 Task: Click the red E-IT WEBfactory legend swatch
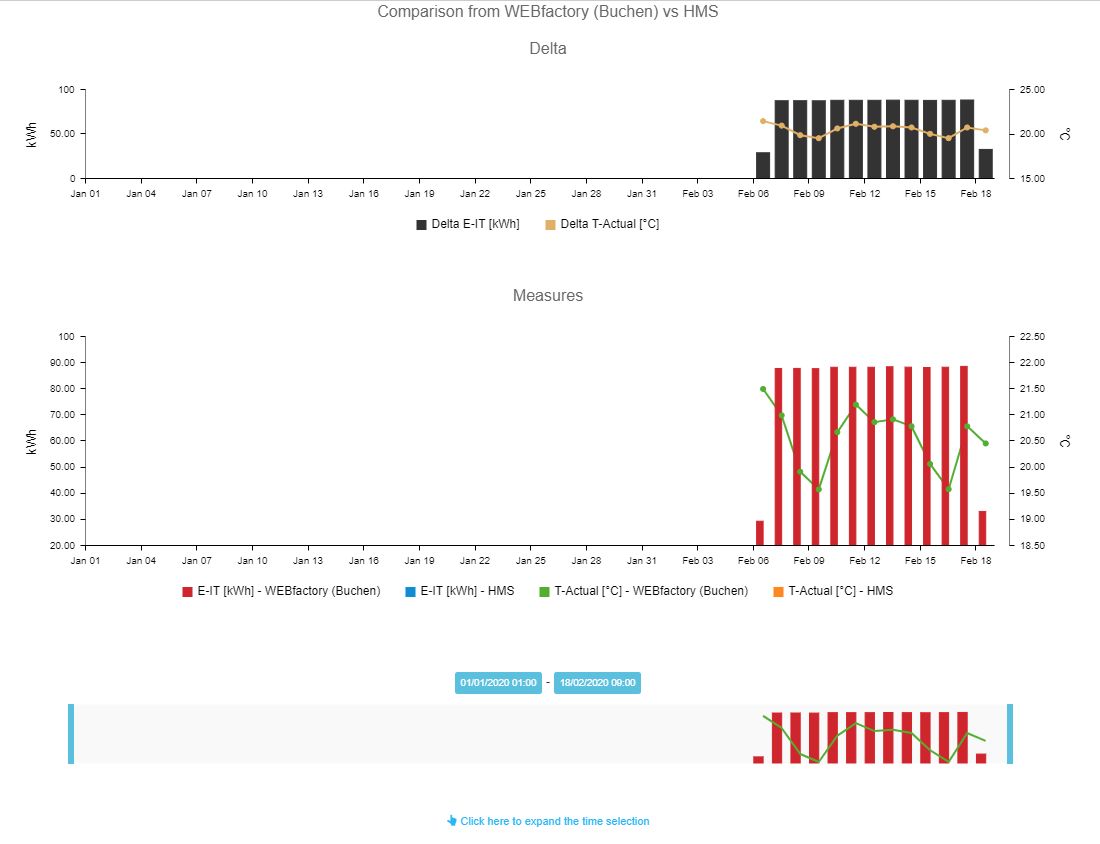[187, 592]
